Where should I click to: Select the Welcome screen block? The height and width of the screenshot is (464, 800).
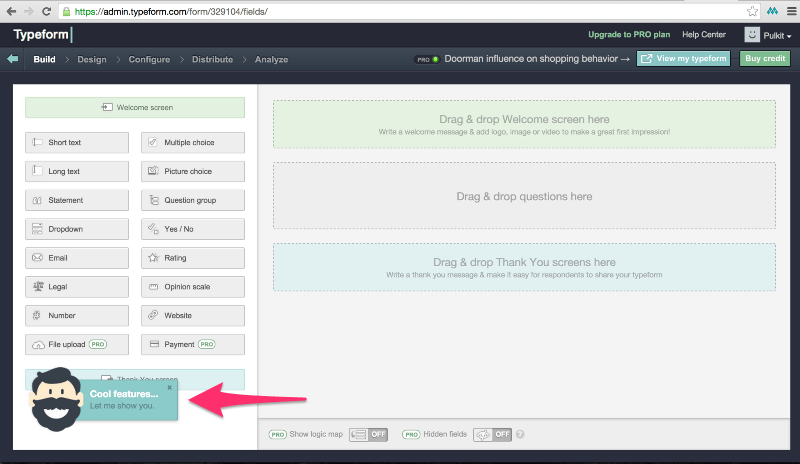135,107
